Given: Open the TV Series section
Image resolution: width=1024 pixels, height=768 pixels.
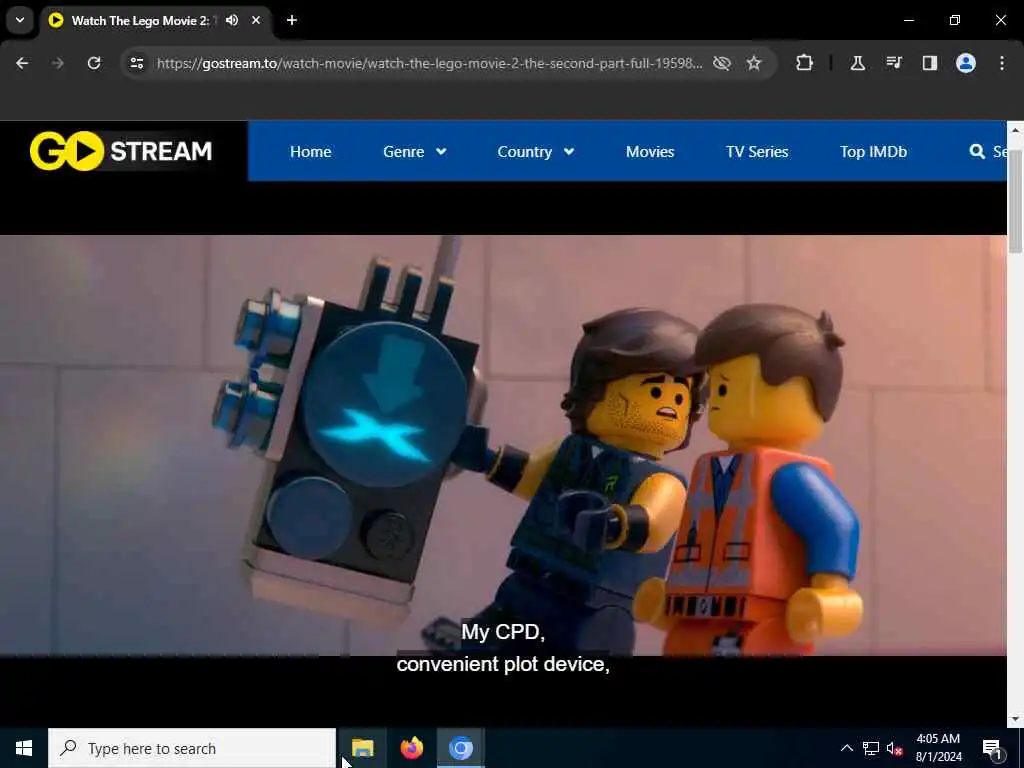Looking at the screenshot, I should [x=757, y=152].
